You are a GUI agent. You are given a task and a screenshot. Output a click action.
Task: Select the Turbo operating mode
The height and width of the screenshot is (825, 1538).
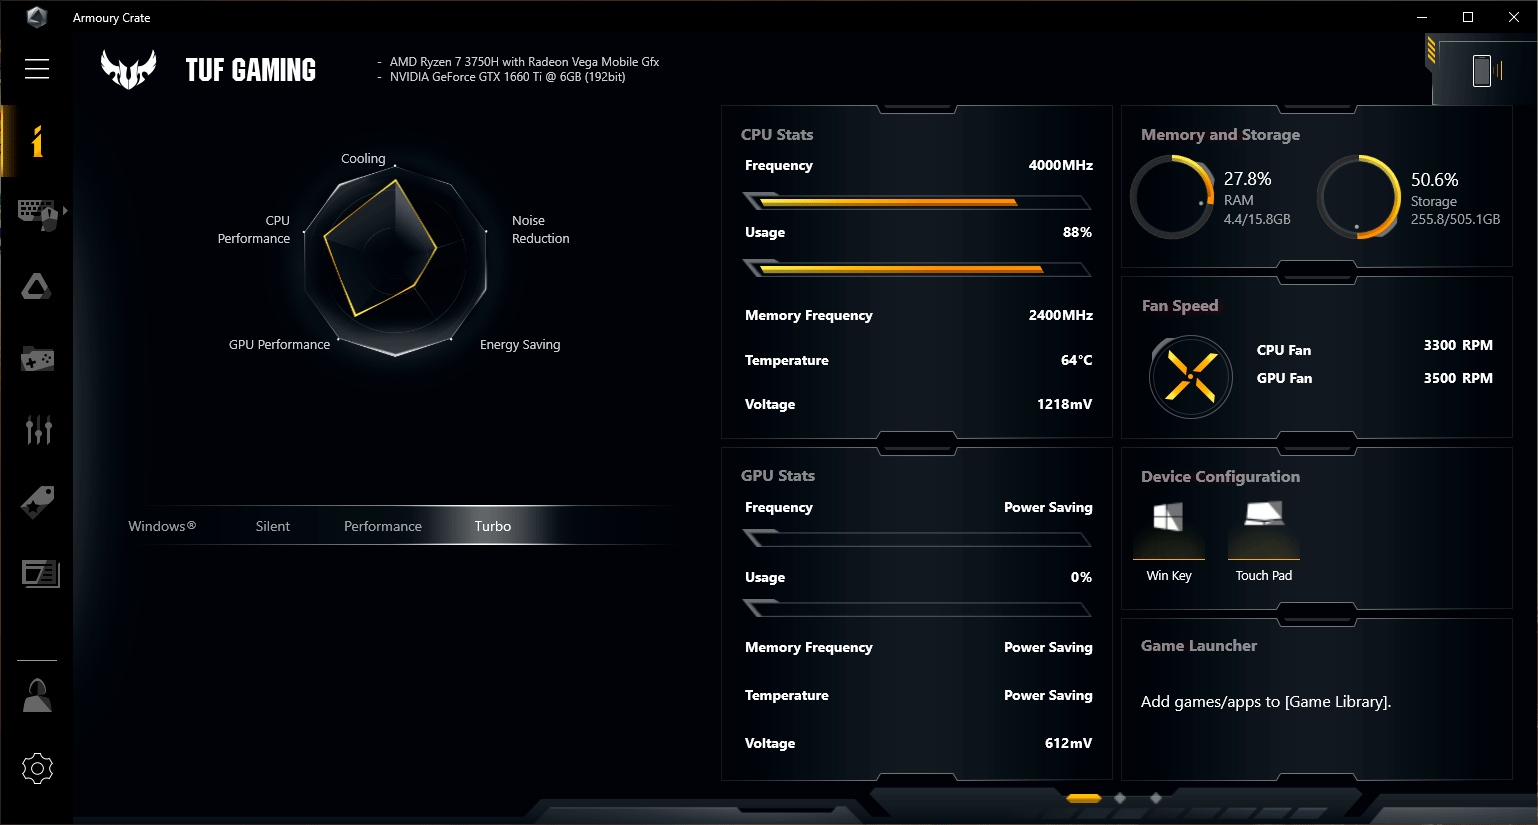tap(493, 526)
